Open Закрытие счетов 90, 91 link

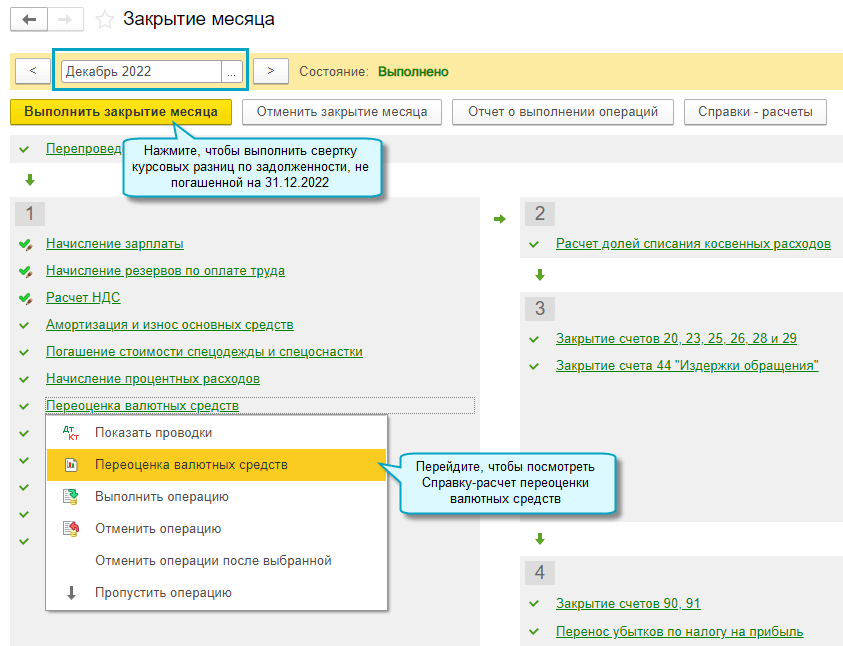(628, 604)
